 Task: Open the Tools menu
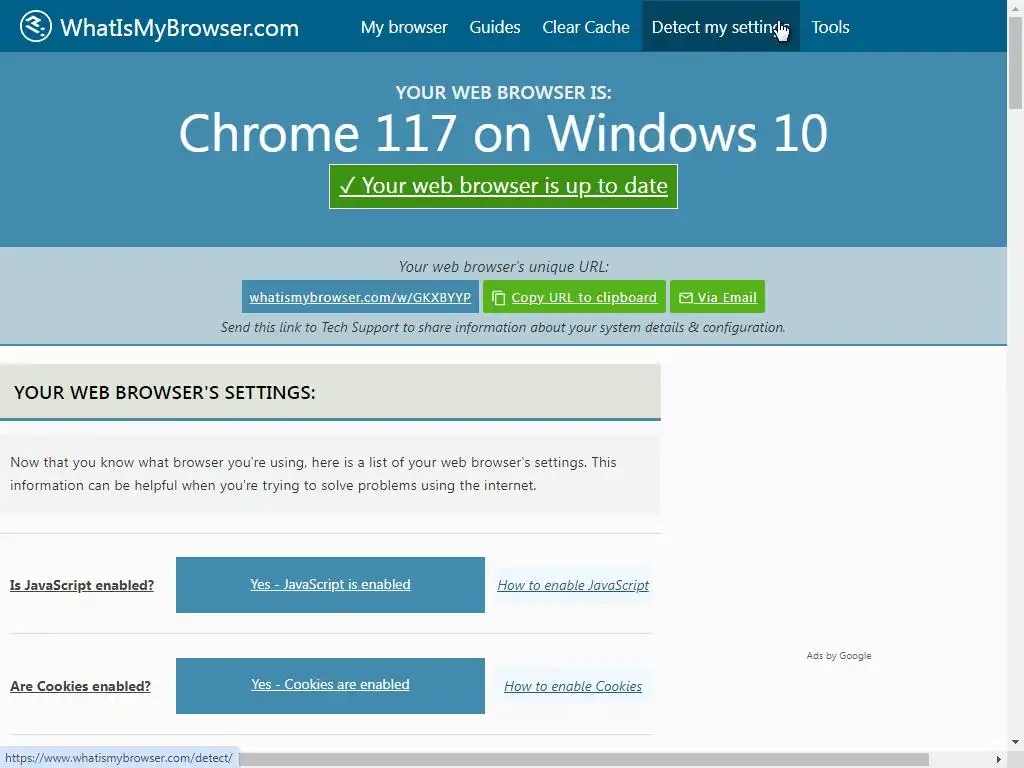click(x=830, y=27)
